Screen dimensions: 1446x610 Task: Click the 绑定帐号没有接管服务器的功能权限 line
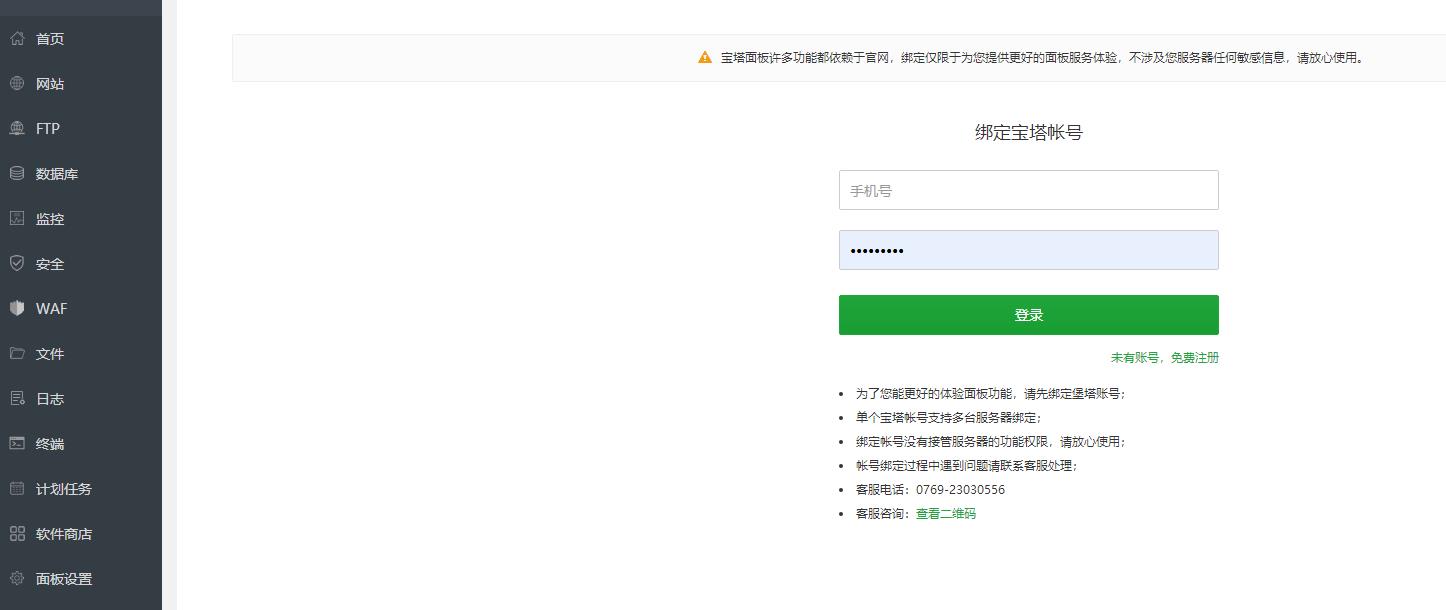point(990,442)
